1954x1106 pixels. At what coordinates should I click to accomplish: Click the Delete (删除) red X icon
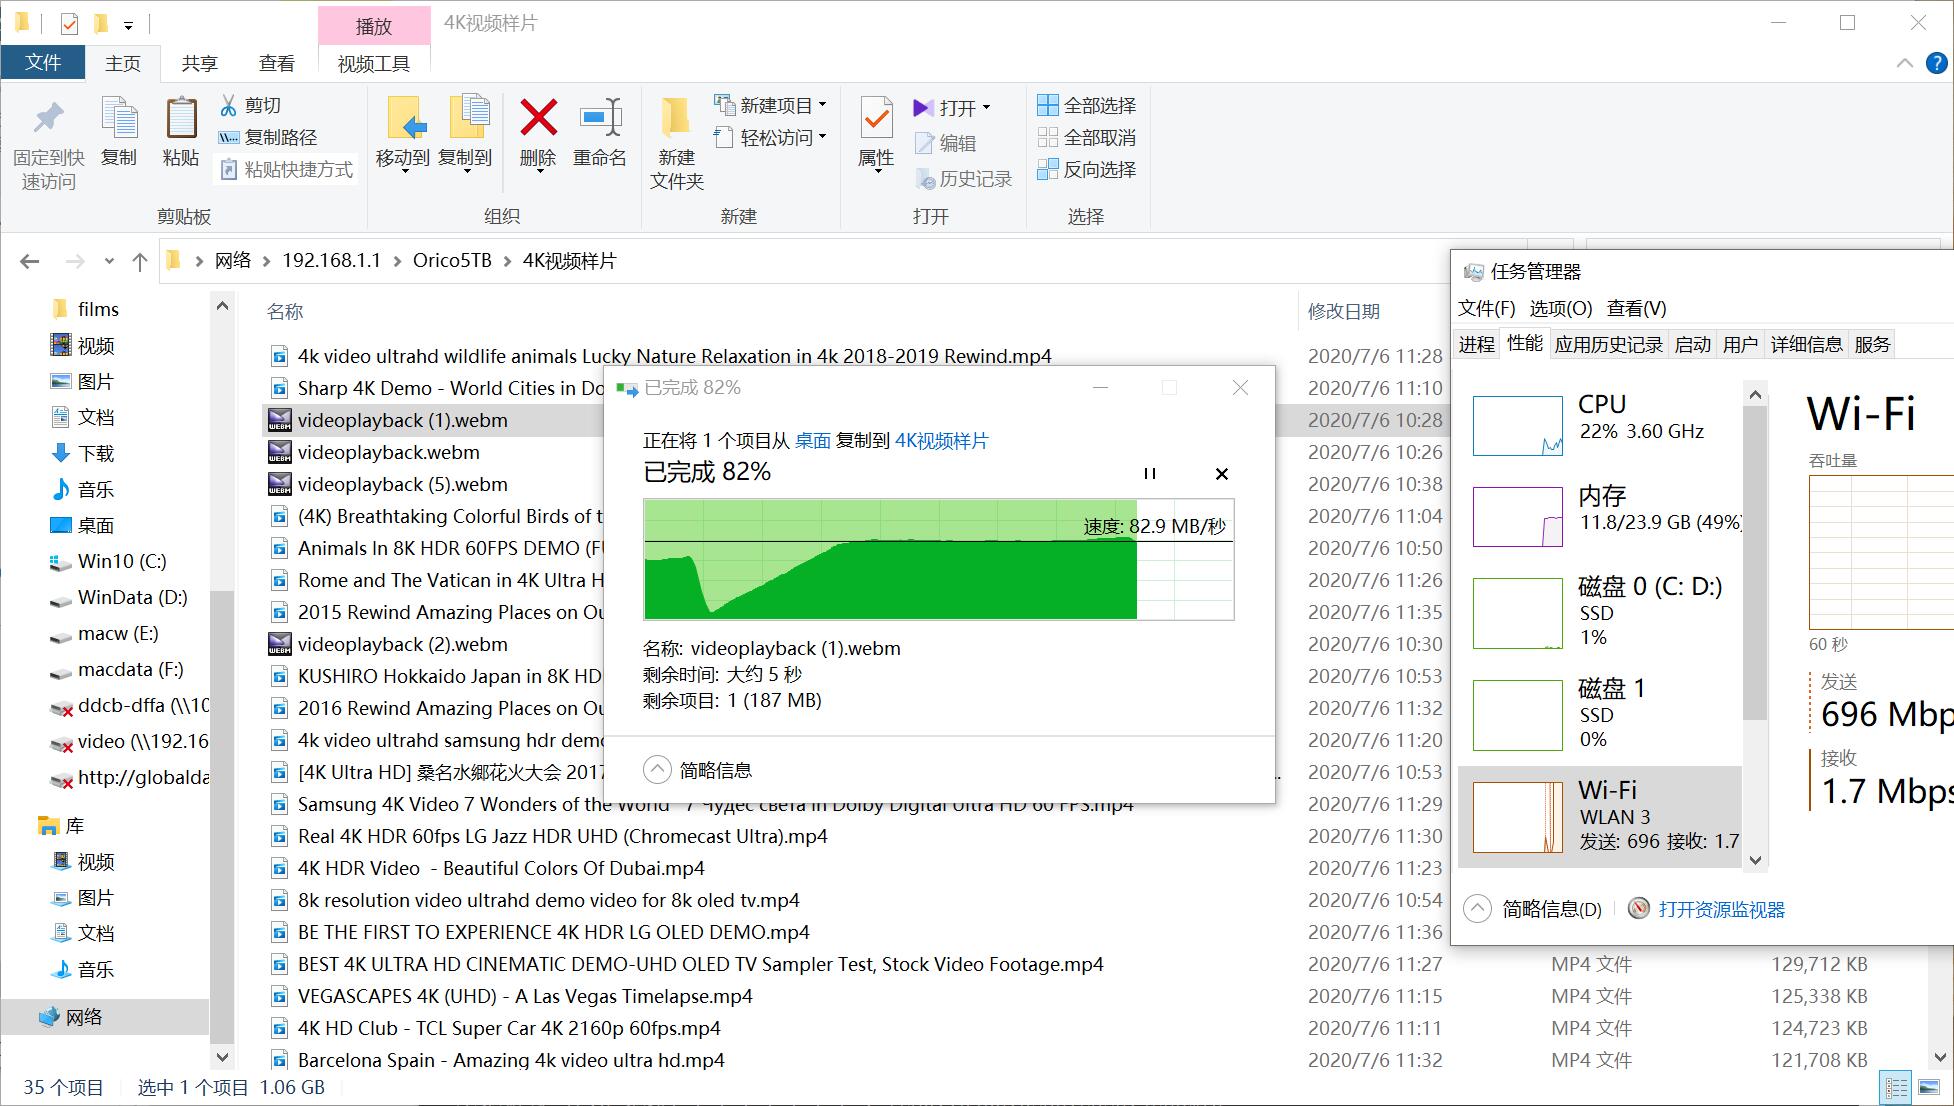pos(538,119)
